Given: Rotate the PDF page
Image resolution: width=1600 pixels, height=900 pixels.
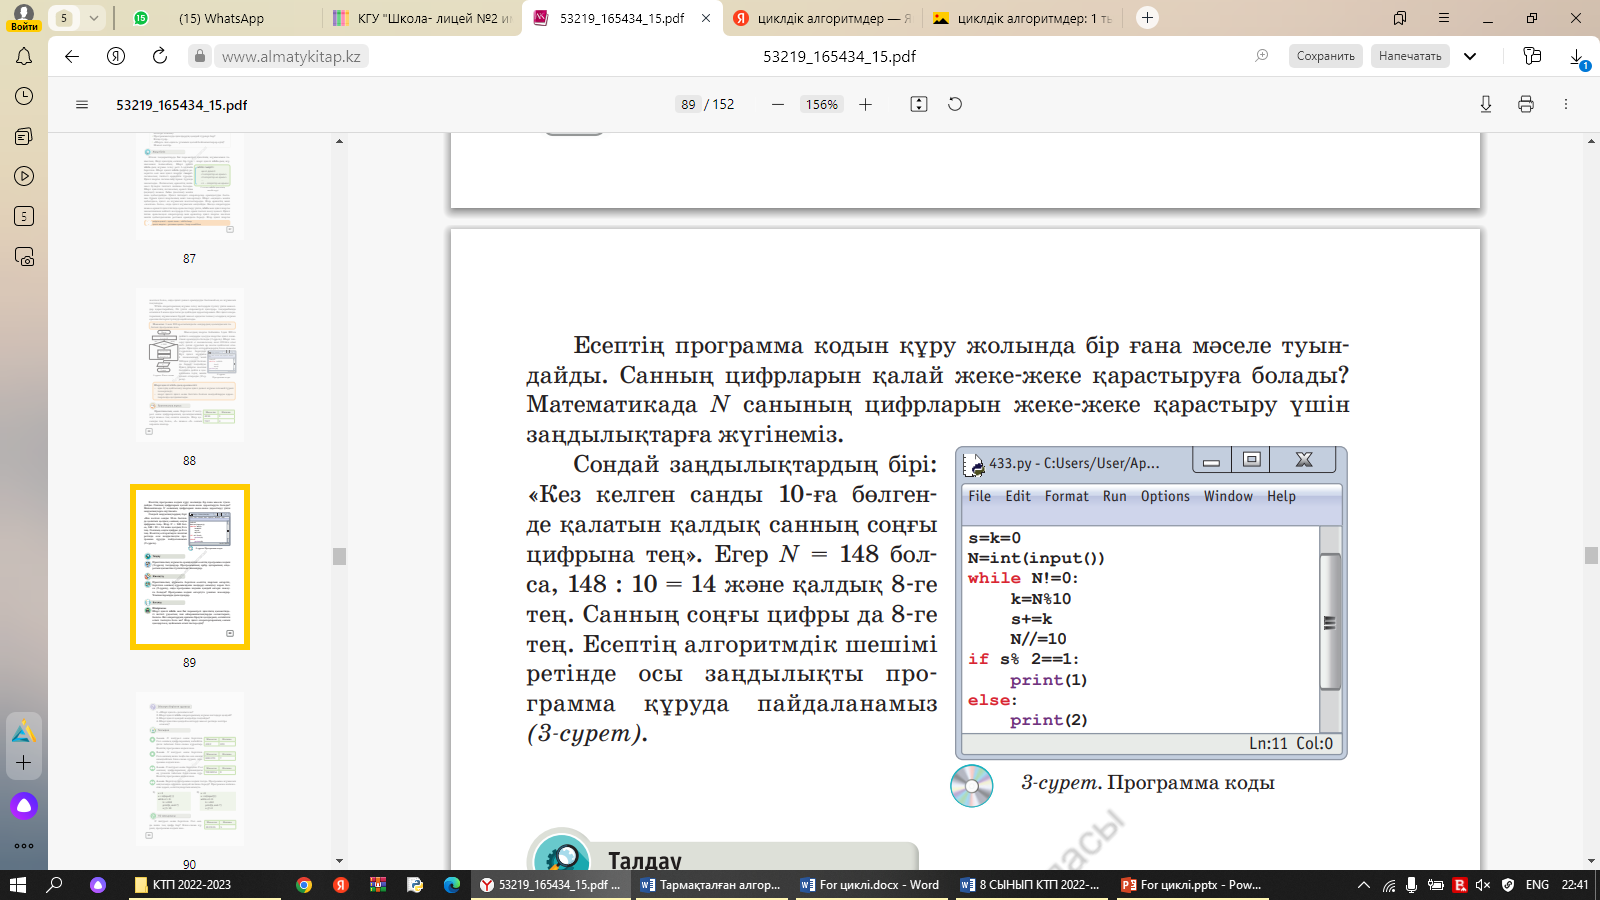Looking at the screenshot, I should [955, 104].
